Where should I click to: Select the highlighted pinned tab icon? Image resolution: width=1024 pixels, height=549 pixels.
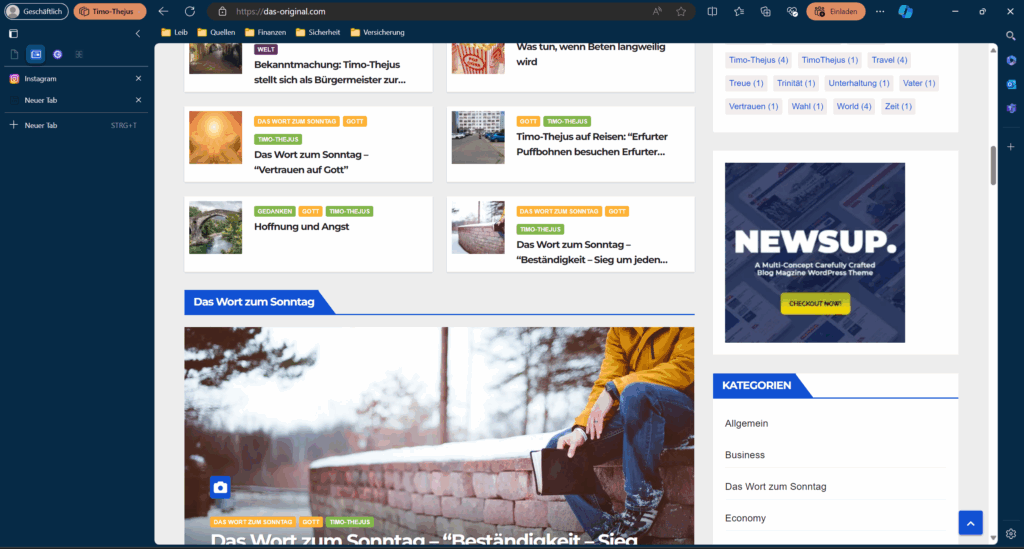(36, 54)
